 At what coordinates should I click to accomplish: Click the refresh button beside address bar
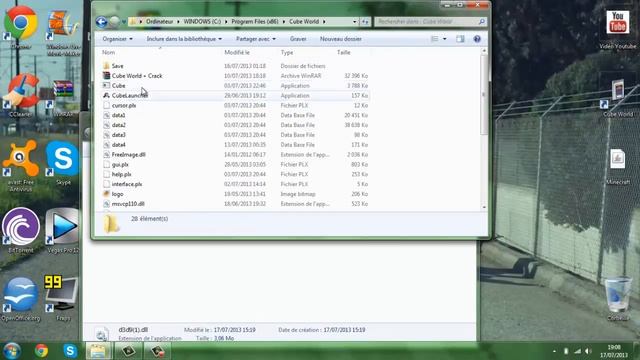(x=365, y=22)
